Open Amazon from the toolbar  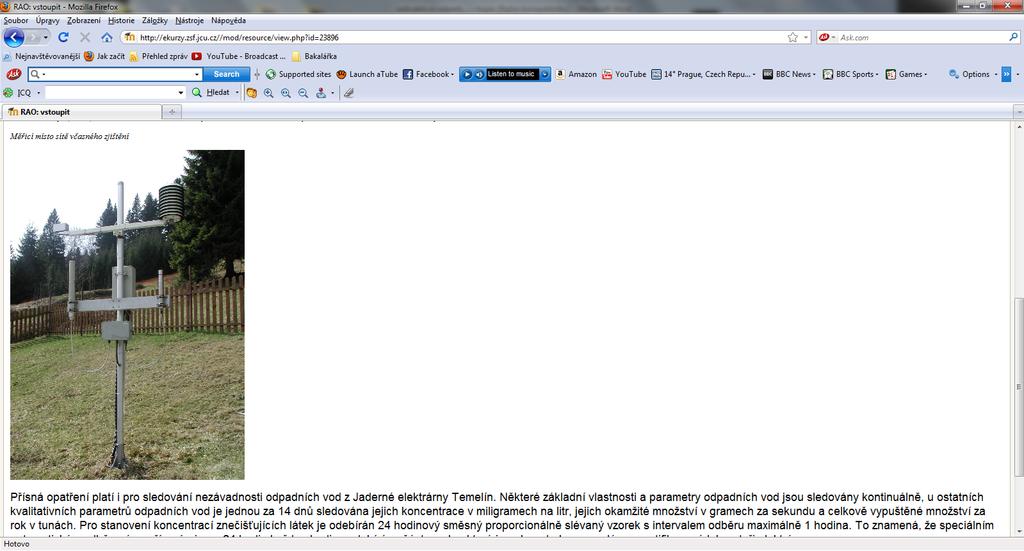coord(576,74)
